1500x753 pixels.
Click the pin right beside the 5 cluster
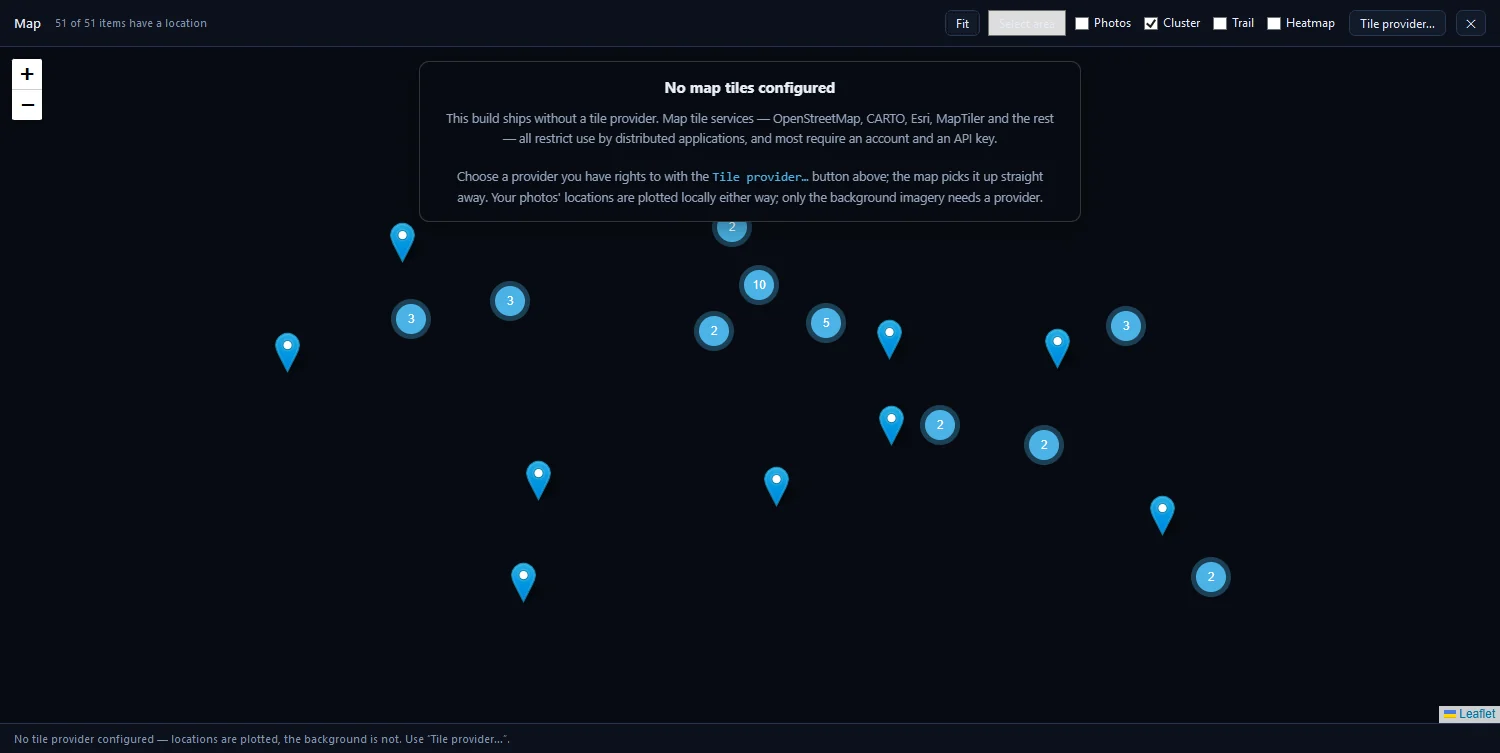(x=889, y=339)
